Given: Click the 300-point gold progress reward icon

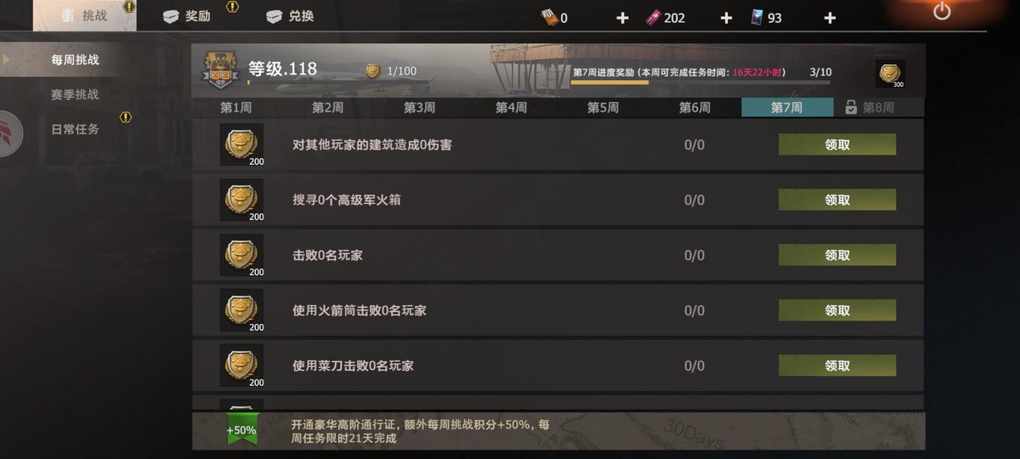Looking at the screenshot, I should pos(890,74).
